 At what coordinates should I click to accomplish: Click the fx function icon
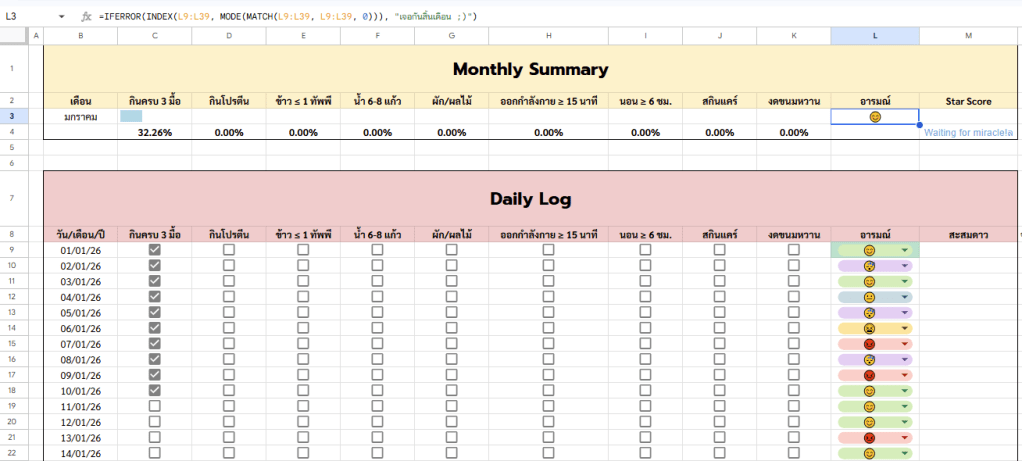point(87,17)
